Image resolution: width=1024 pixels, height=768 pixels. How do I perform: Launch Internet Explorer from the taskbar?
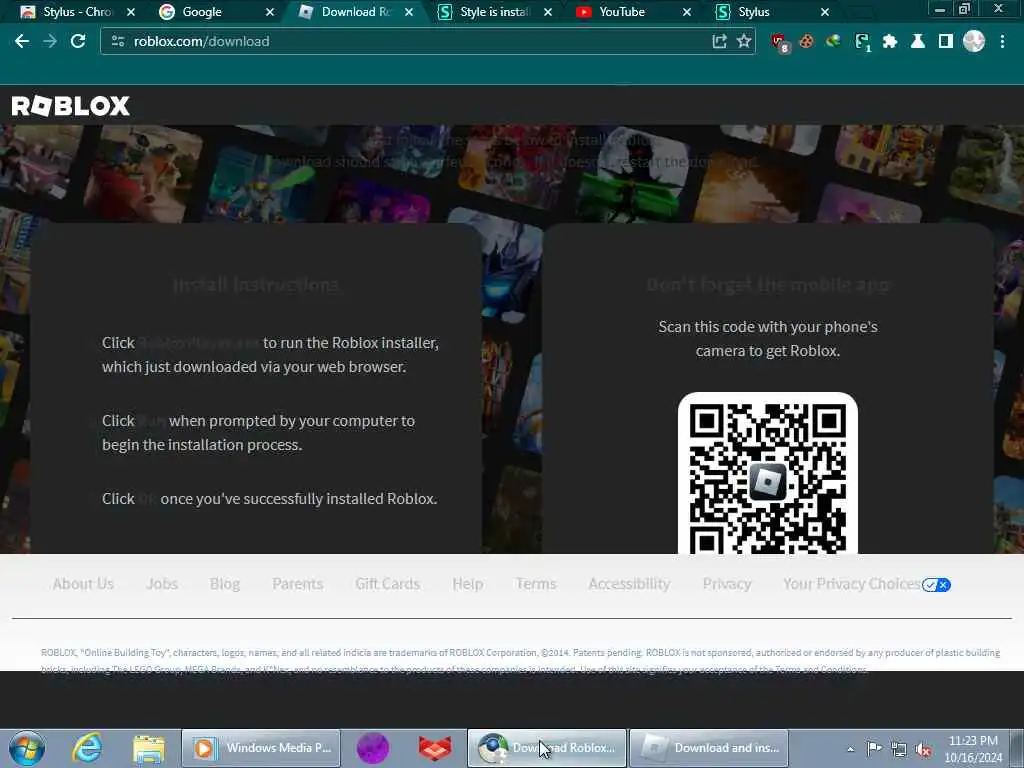pyautogui.click(x=88, y=748)
